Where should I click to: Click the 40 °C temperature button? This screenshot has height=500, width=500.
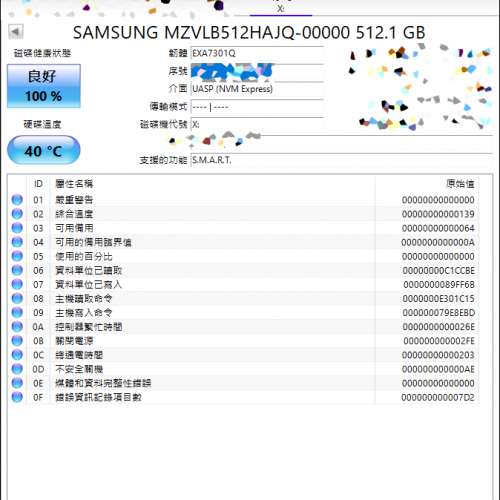click(x=44, y=151)
